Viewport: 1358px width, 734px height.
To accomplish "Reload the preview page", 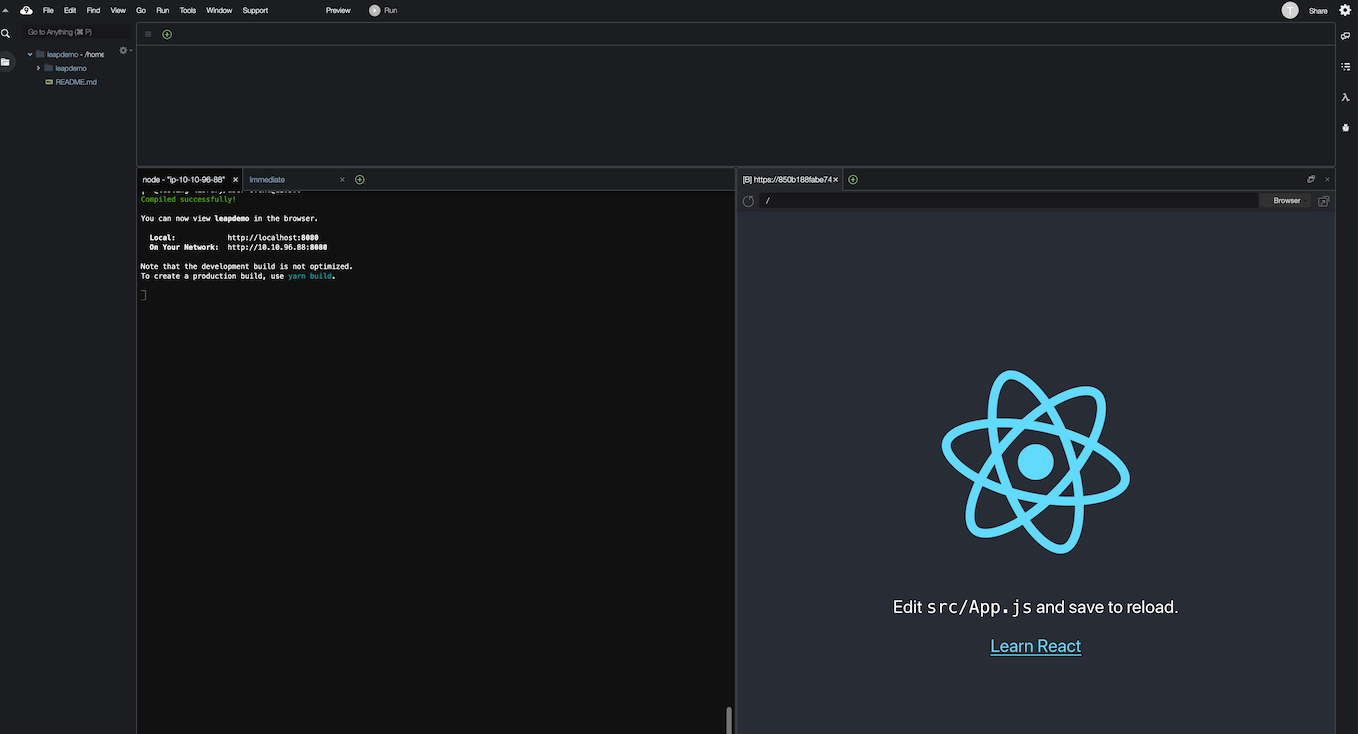I will (748, 201).
